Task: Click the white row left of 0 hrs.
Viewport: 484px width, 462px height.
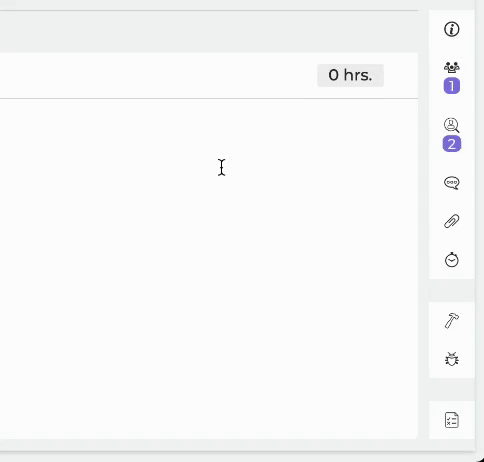Action: [x=158, y=75]
